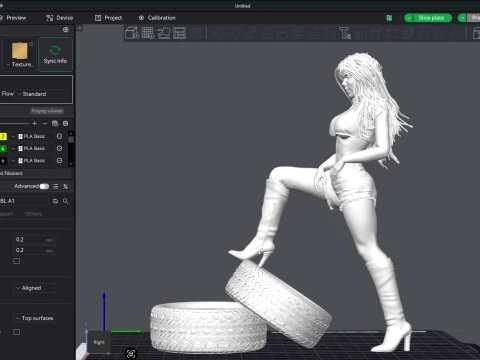Click the filament list scroll down arrow
480x360 pixels.
click(x=71, y=164)
